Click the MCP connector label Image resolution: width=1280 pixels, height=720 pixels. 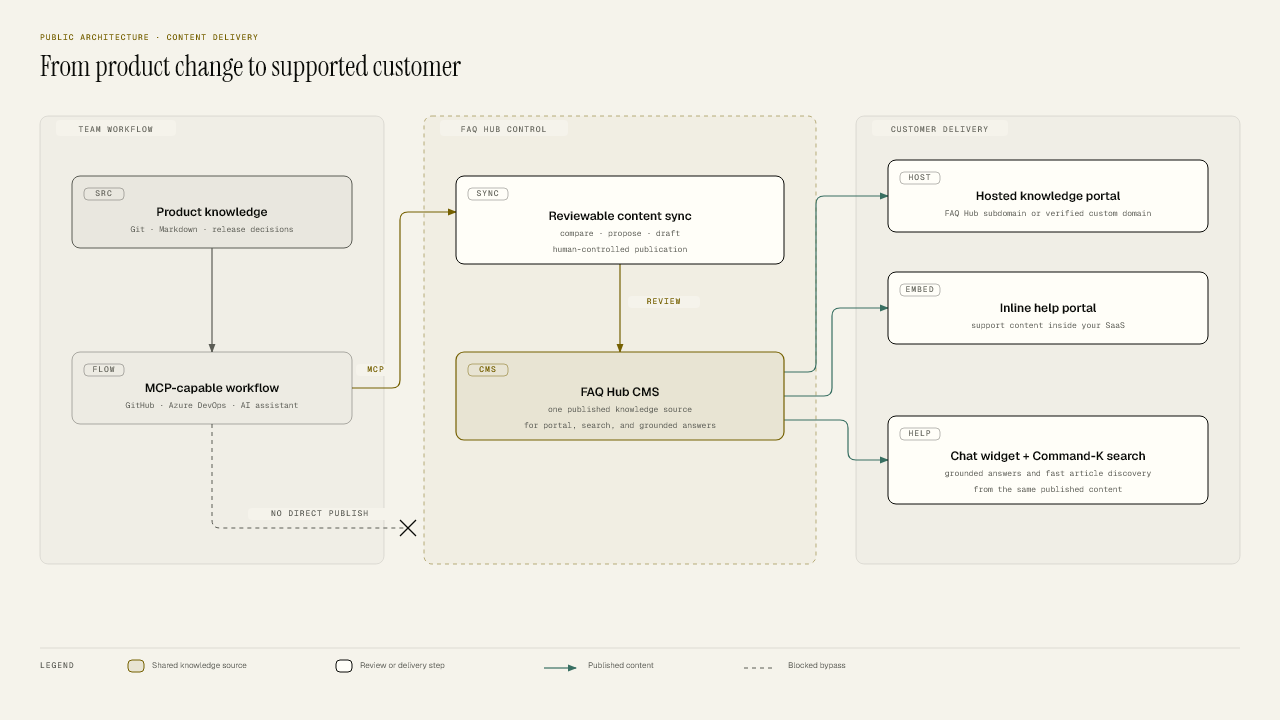(x=376, y=370)
